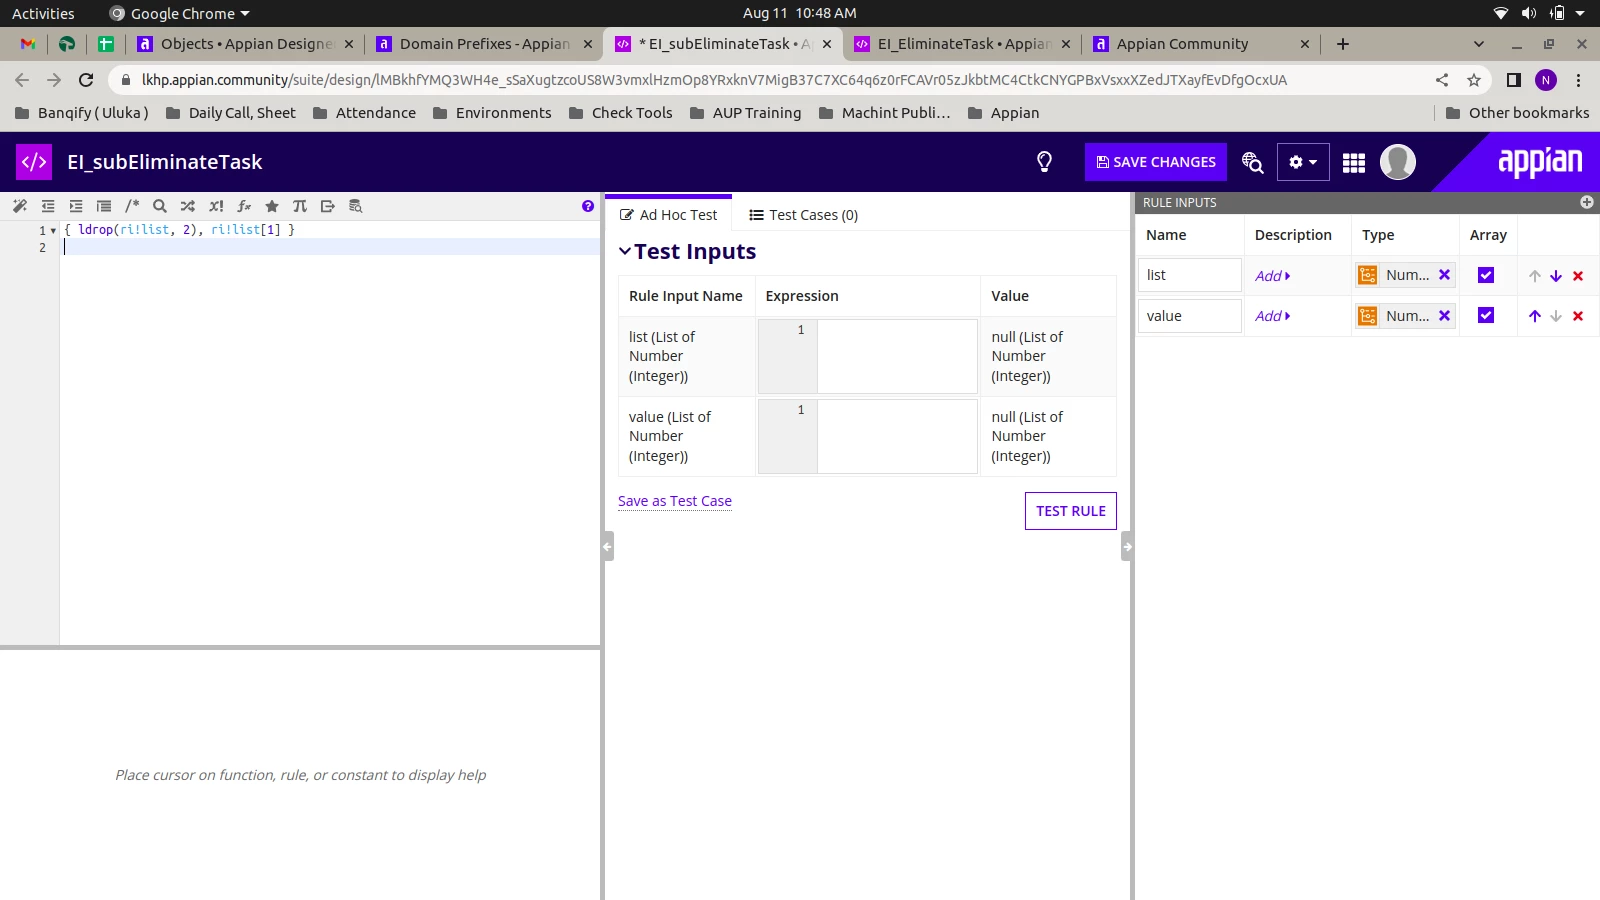Reload the current browser page
Screen dimensions: 1600x900
(x=86, y=80)
